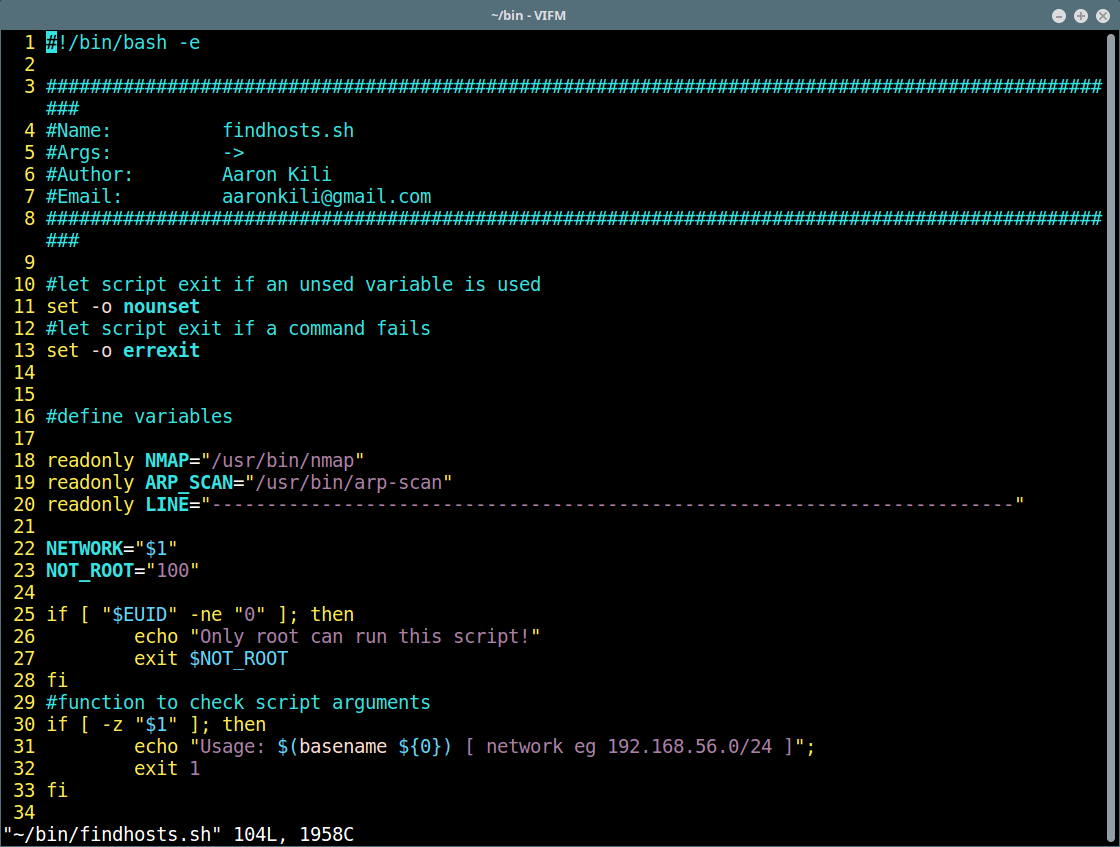1120x847 pixels.
Task: Click the author name Aaron Kili
Action: 276,174
